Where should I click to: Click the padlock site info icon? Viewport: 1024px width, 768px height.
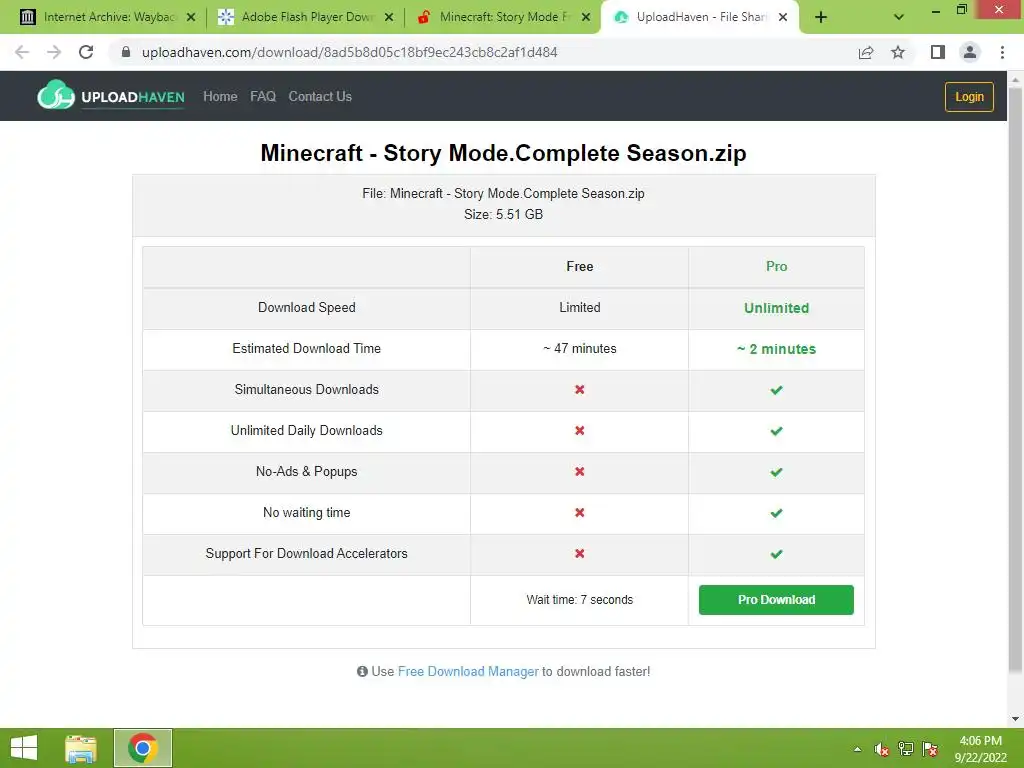126,52
